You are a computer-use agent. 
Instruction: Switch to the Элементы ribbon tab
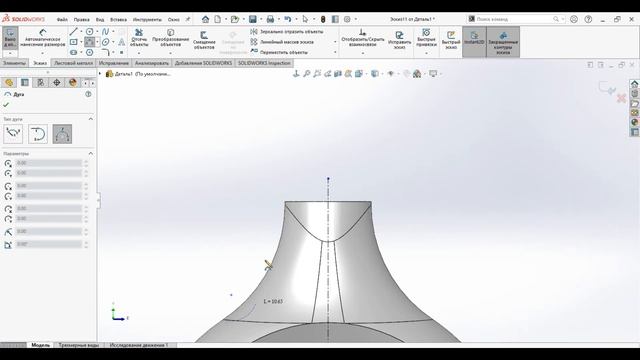point(14,63)
